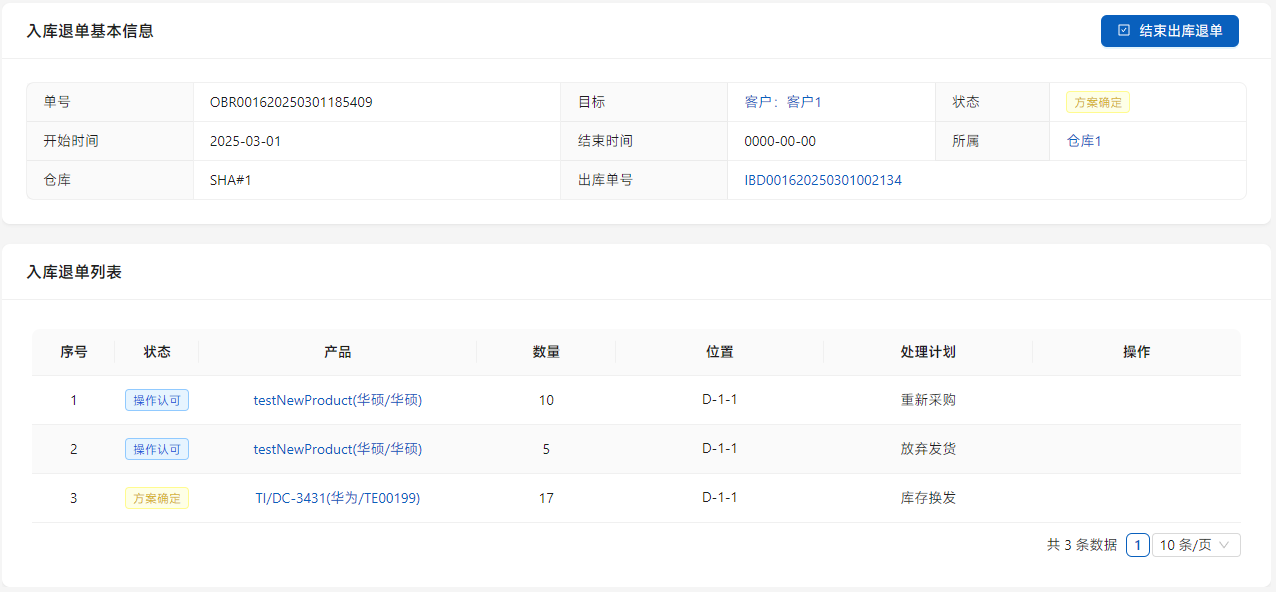The width and height of the screenshot is (1276, 592).
Task: Click the 方案确定 tag in basic info
Action: point(1097,102)
